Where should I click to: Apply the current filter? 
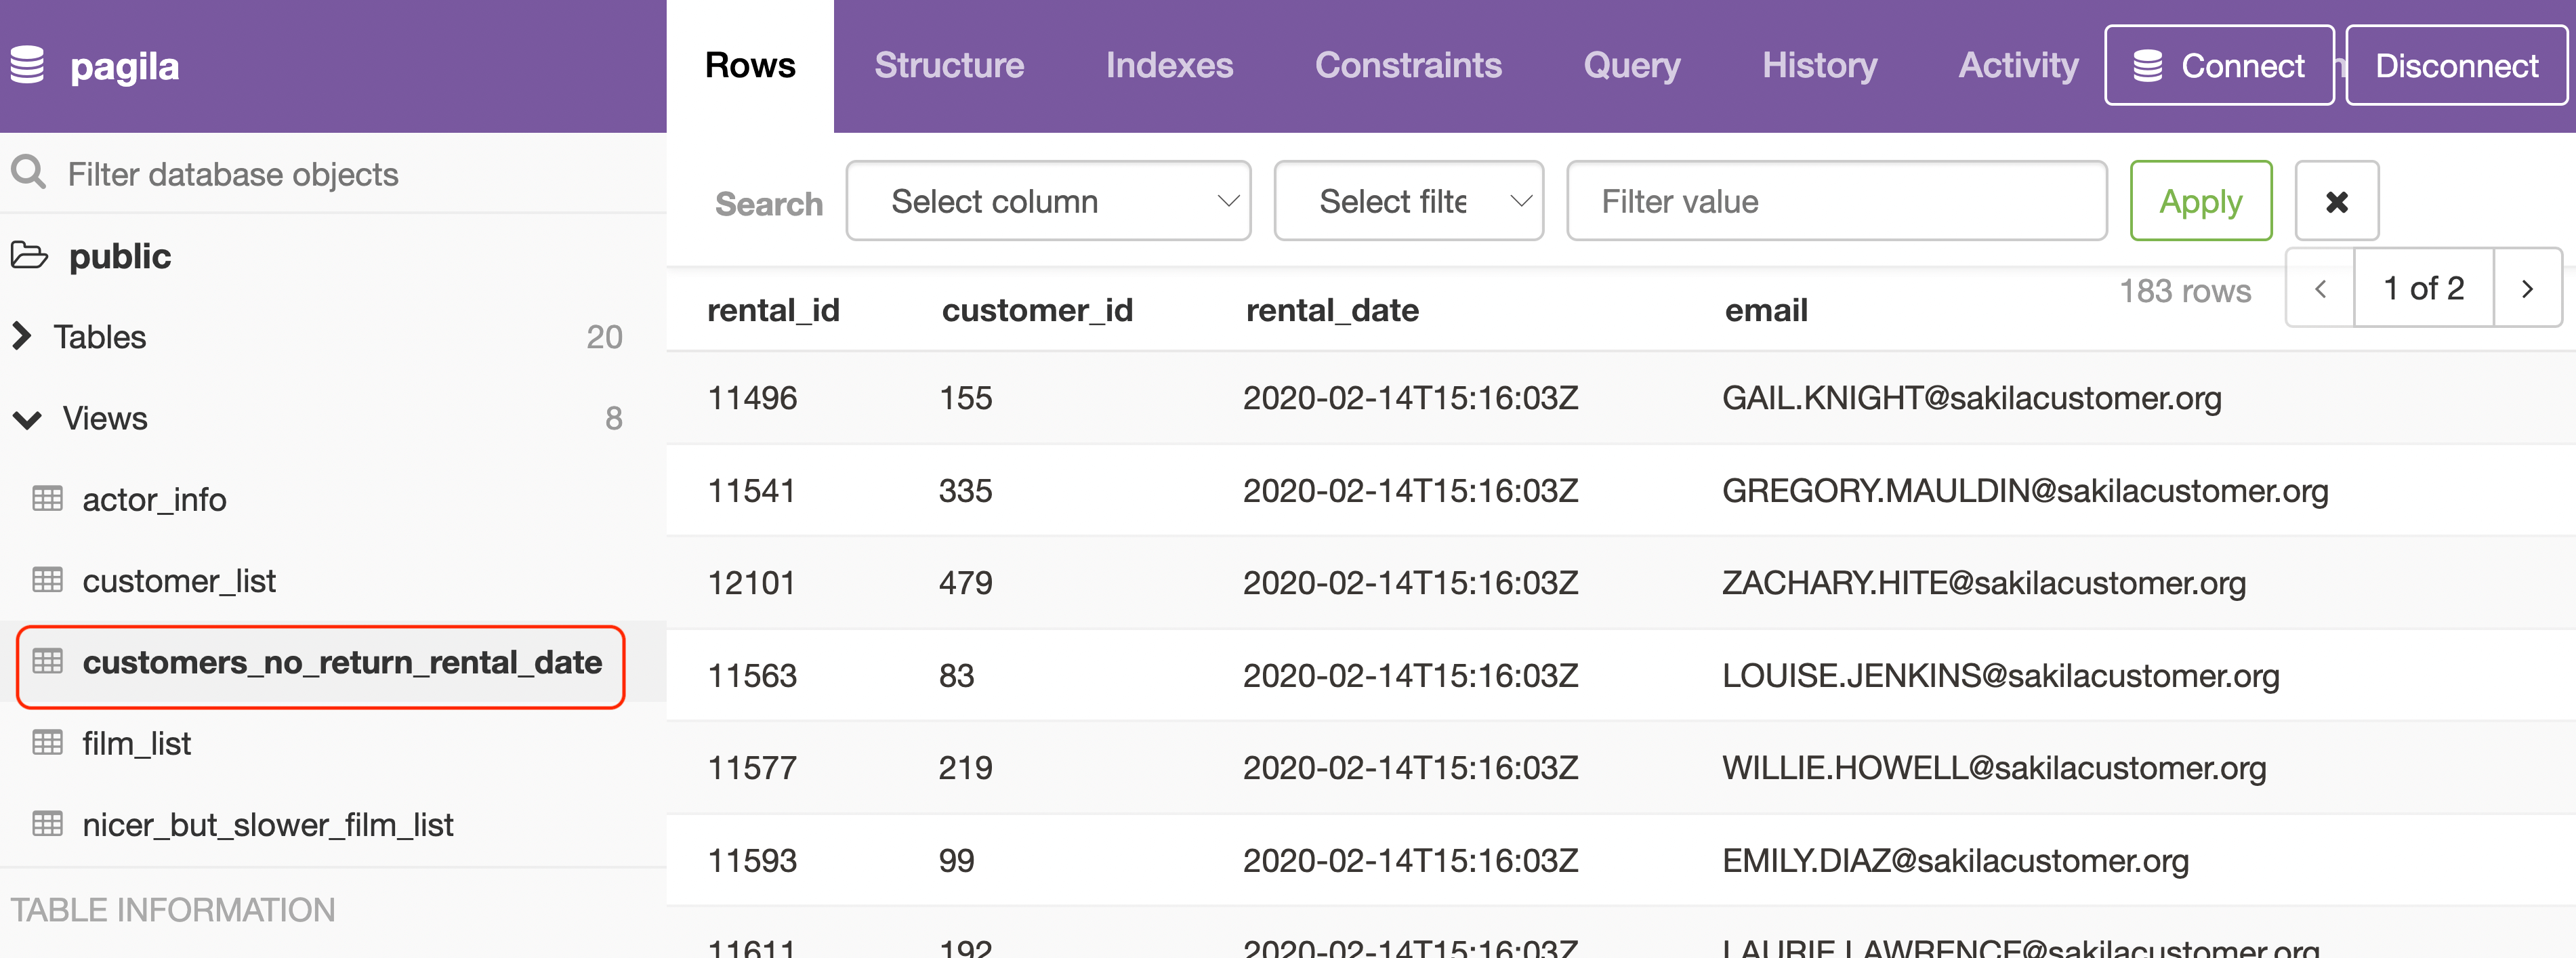point(2200,201)
